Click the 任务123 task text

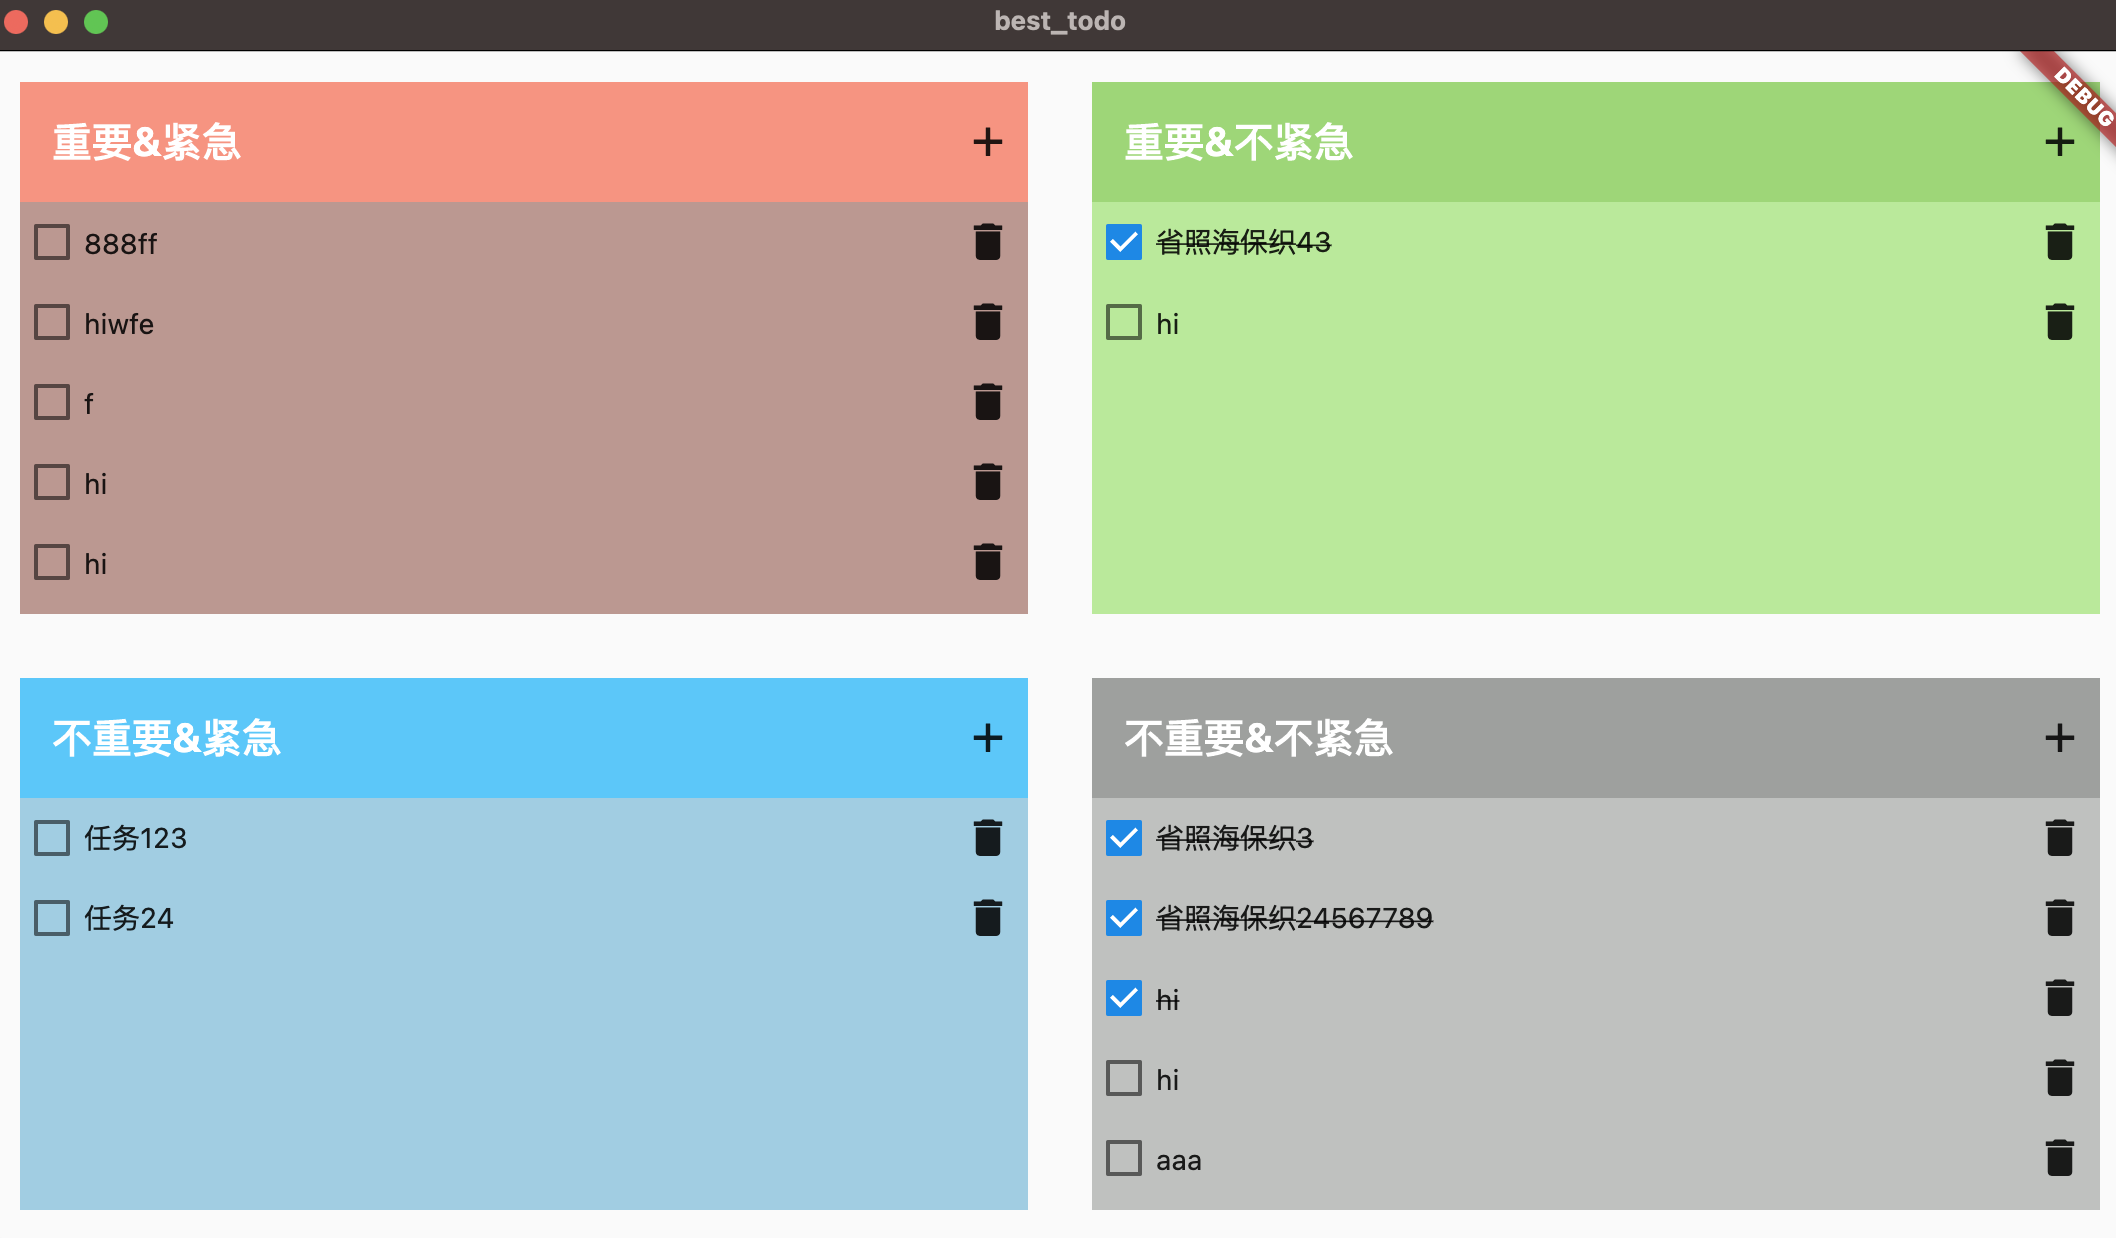coord(135,838)
